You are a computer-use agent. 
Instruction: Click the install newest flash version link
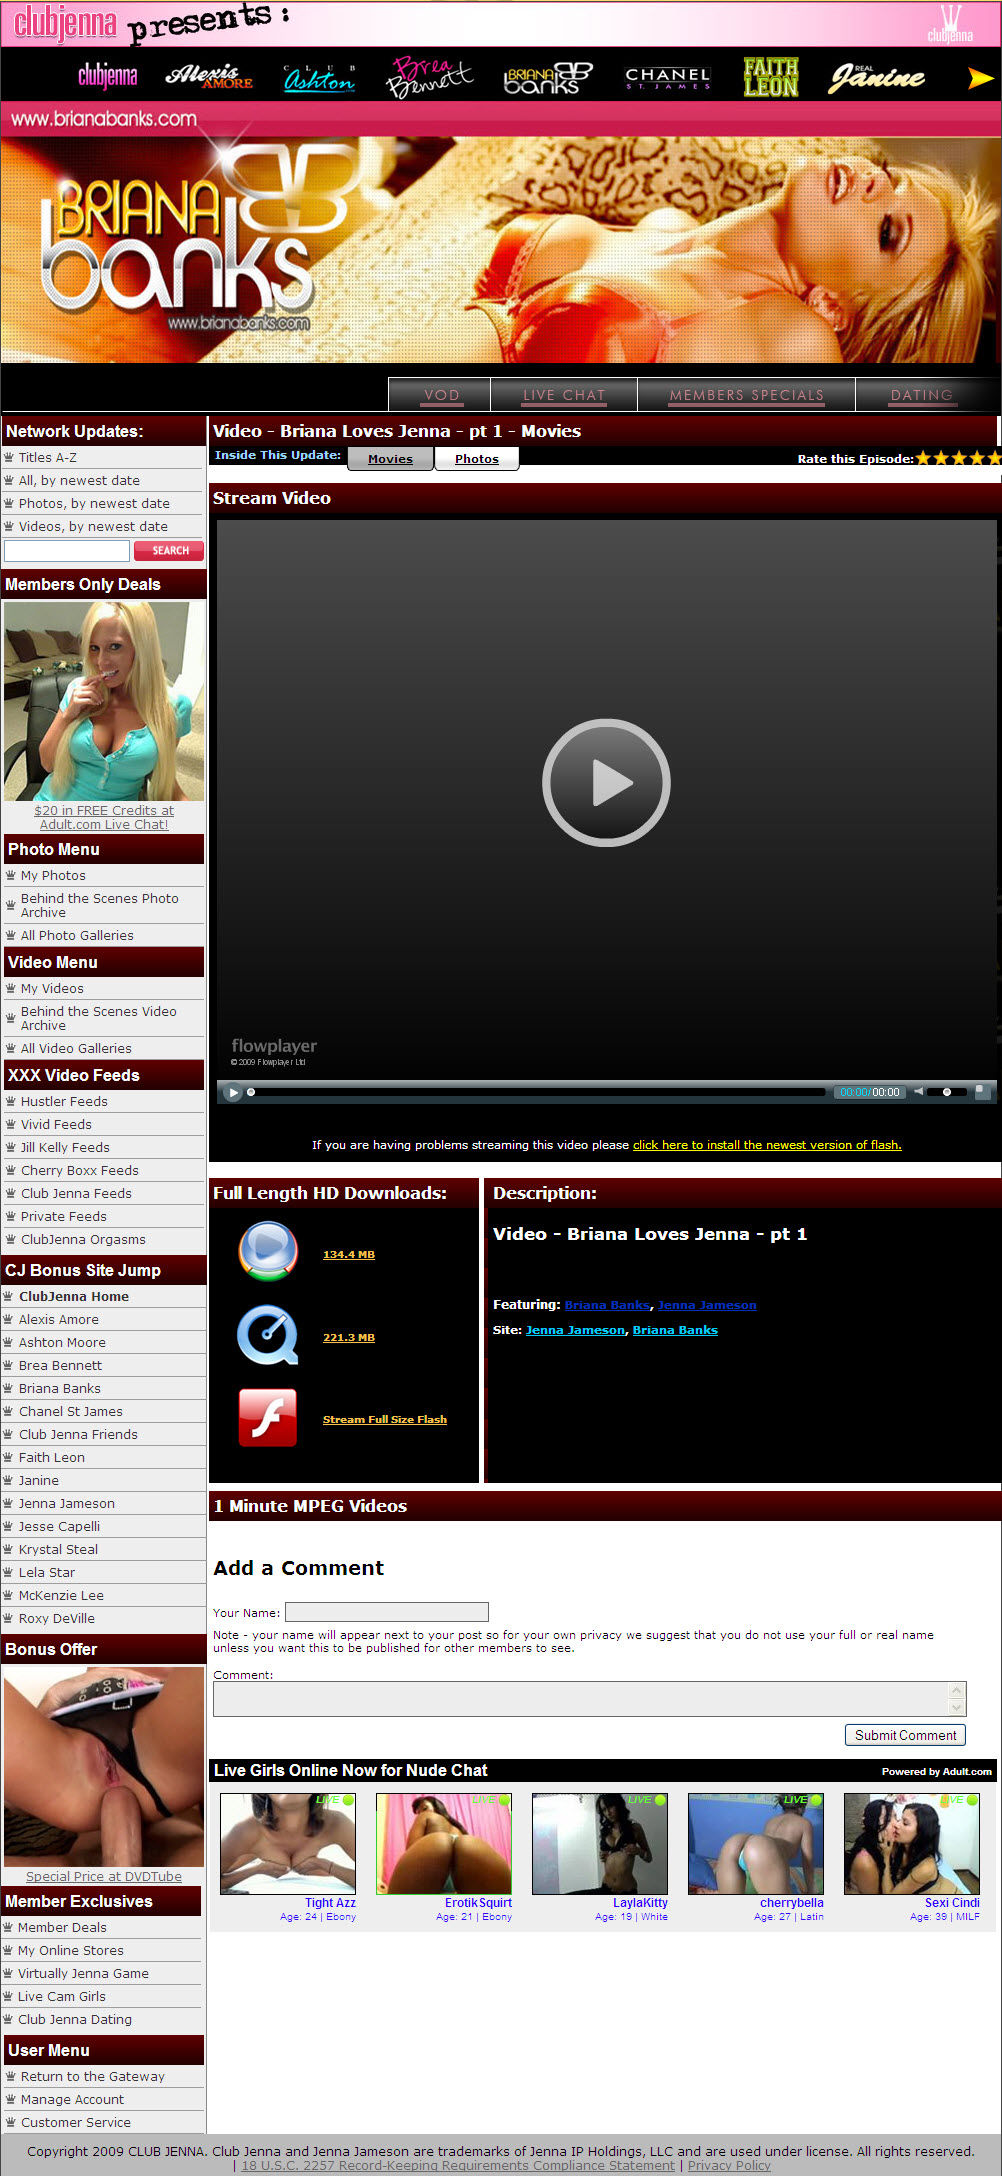coord(767,1145)
